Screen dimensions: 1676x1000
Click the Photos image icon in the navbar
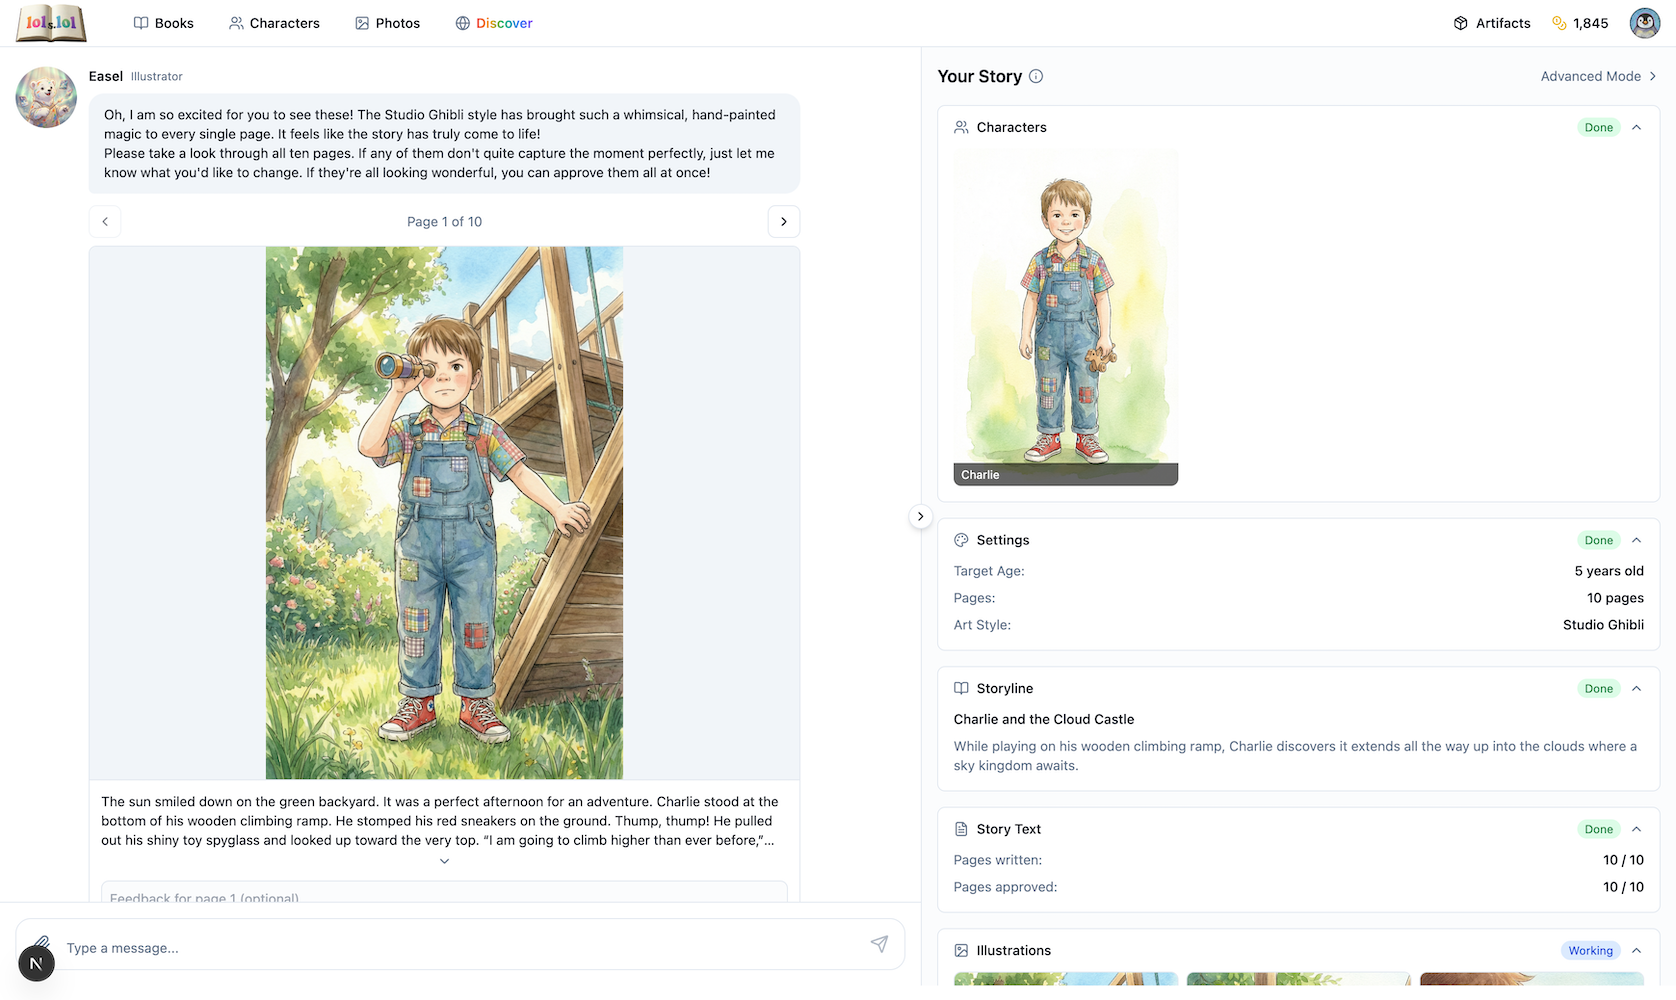(x=361, y=22)
